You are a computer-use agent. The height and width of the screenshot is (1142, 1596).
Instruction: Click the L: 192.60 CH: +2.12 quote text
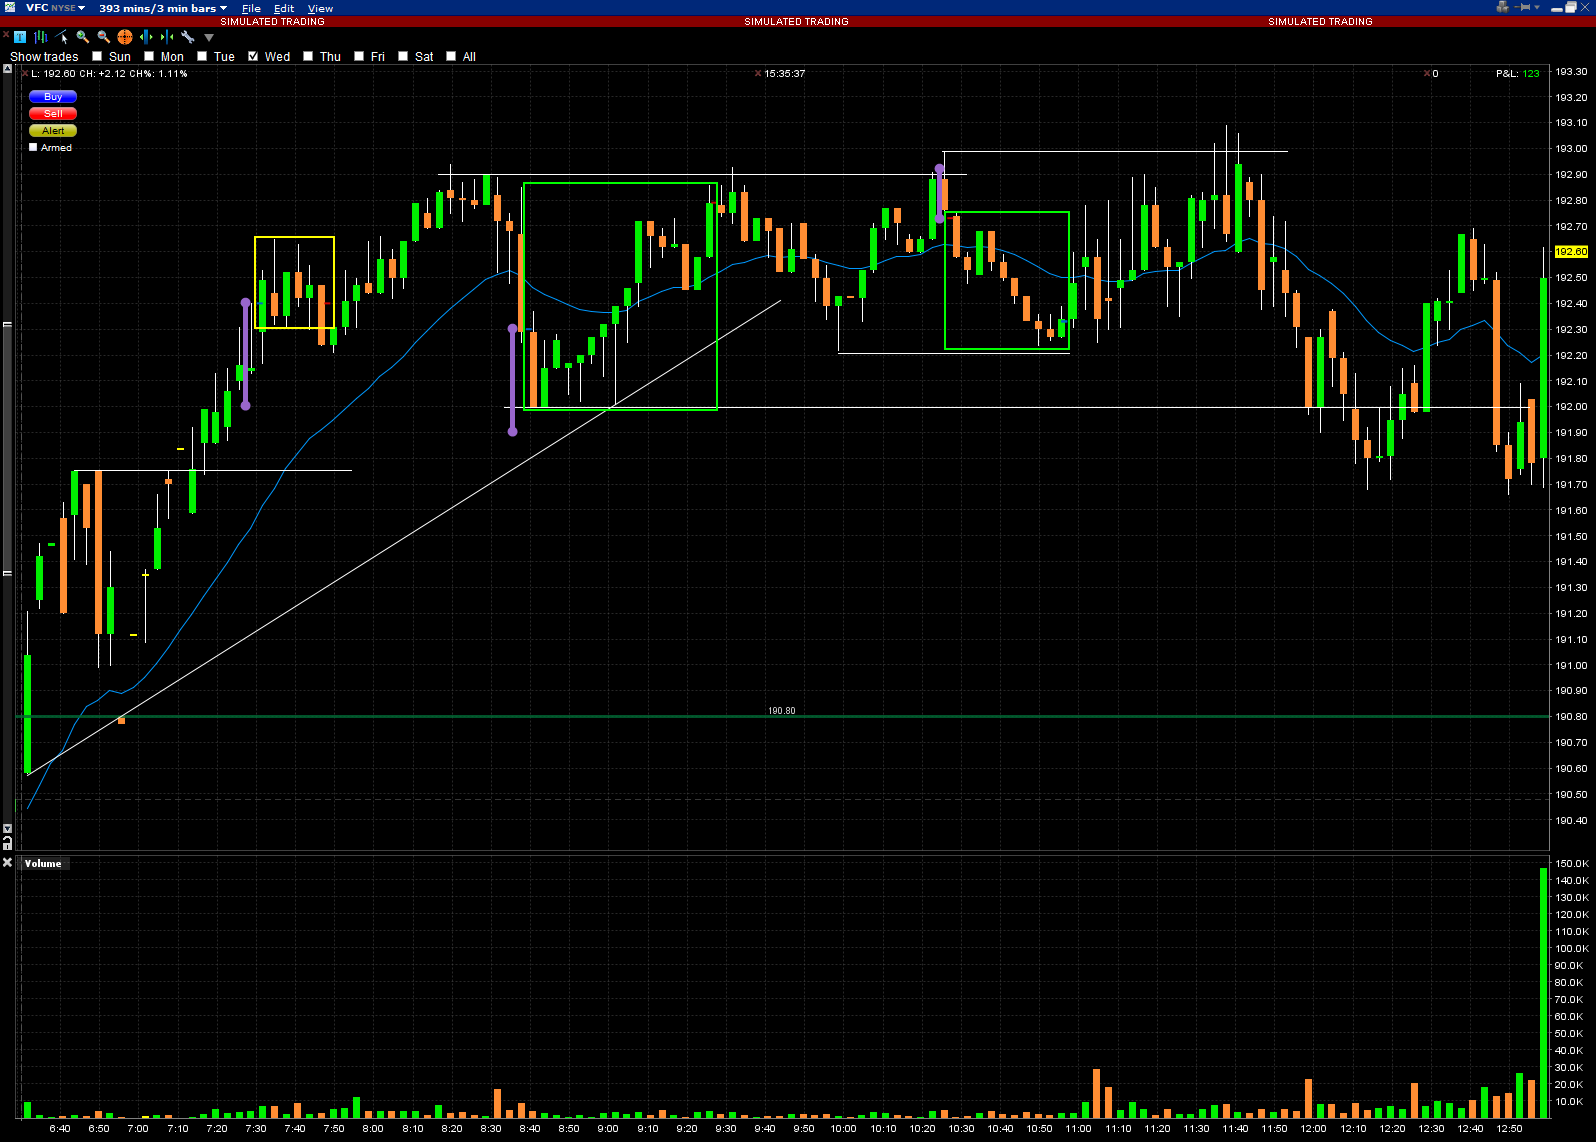[109, 73]
